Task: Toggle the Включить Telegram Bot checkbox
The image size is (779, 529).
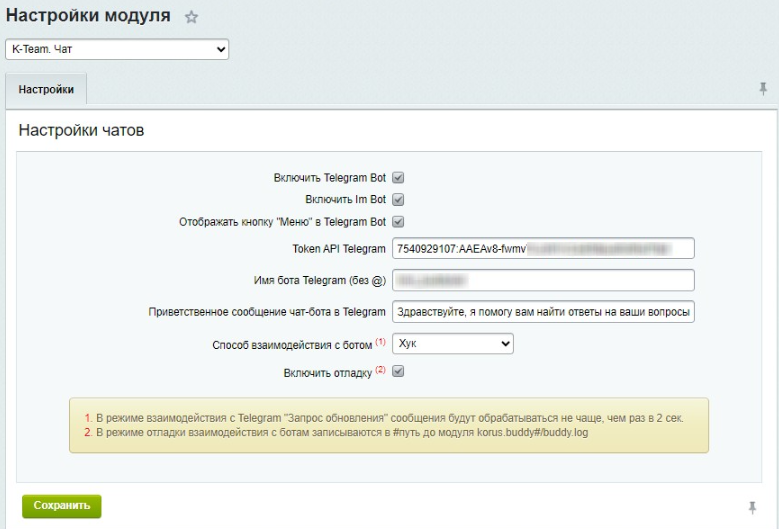Action: pos(398,177)
